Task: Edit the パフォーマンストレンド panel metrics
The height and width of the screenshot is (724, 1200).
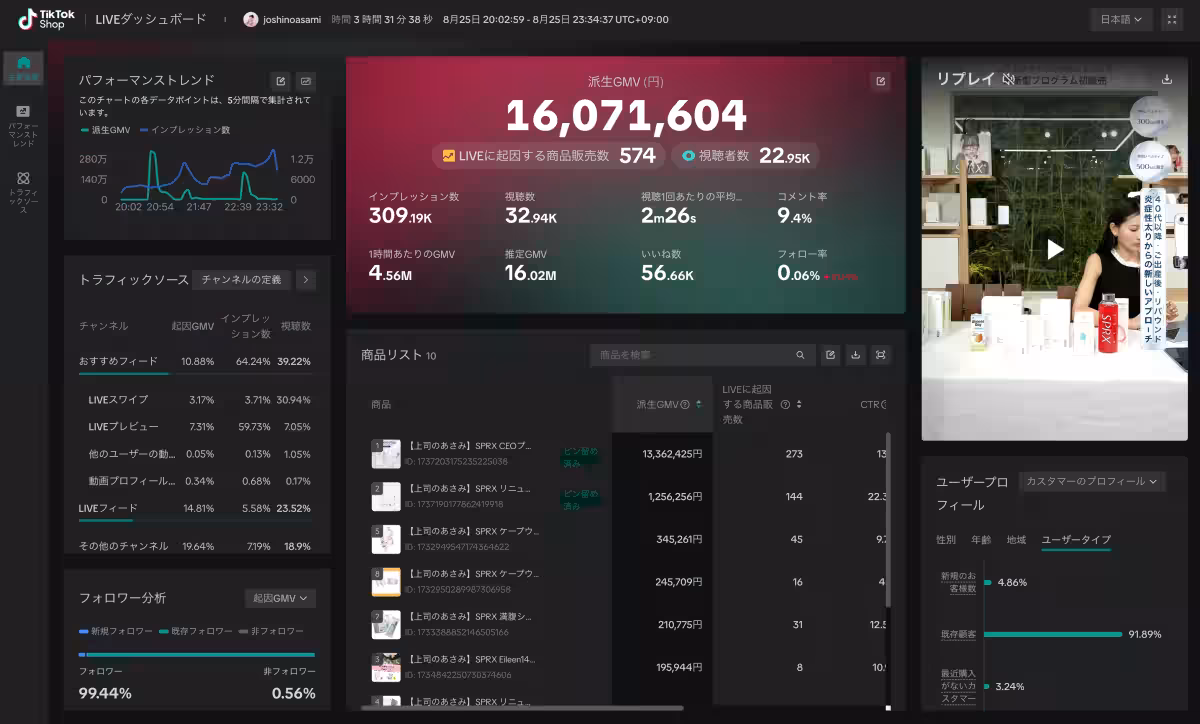Action: 281,81
